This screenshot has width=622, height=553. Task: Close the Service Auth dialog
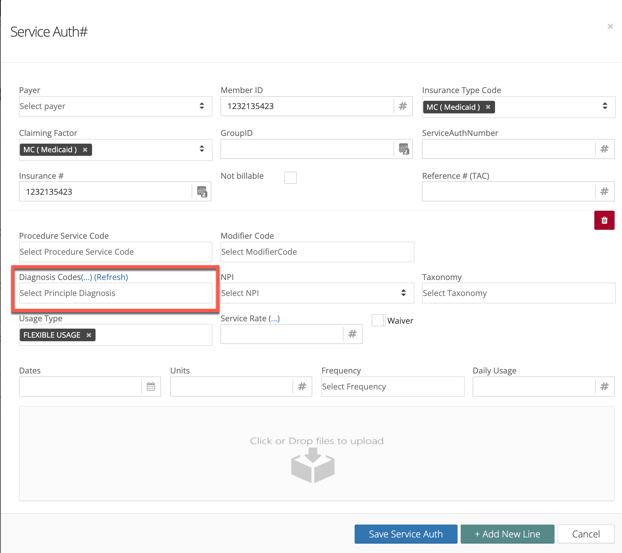point(610,27)
